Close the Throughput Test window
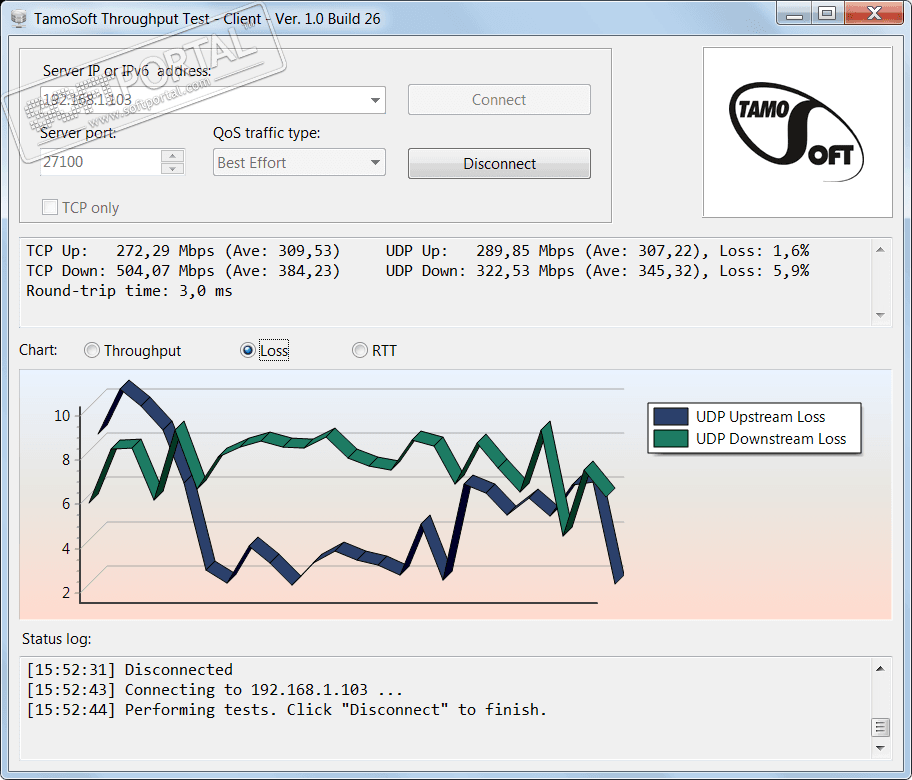This screenshot has width=912, height=780. 874,14
